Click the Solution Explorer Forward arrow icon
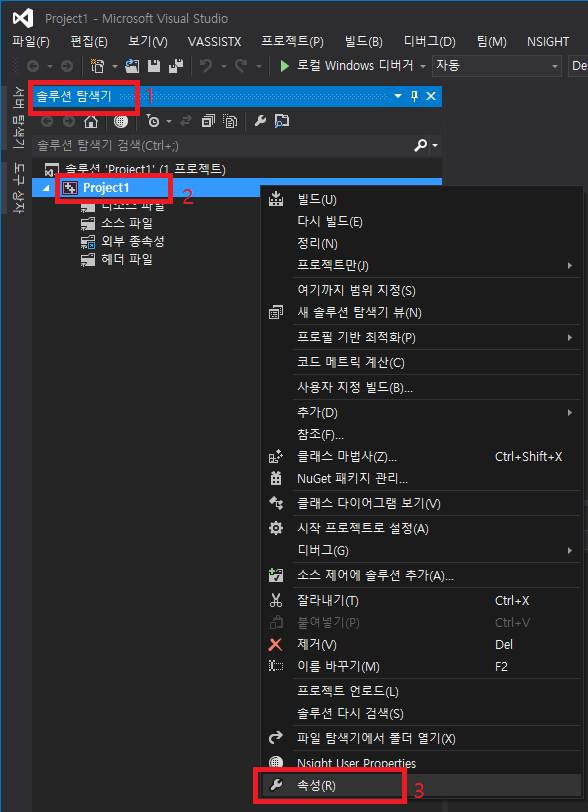Screen dimensions: 588x812 [x=69, y=121]
